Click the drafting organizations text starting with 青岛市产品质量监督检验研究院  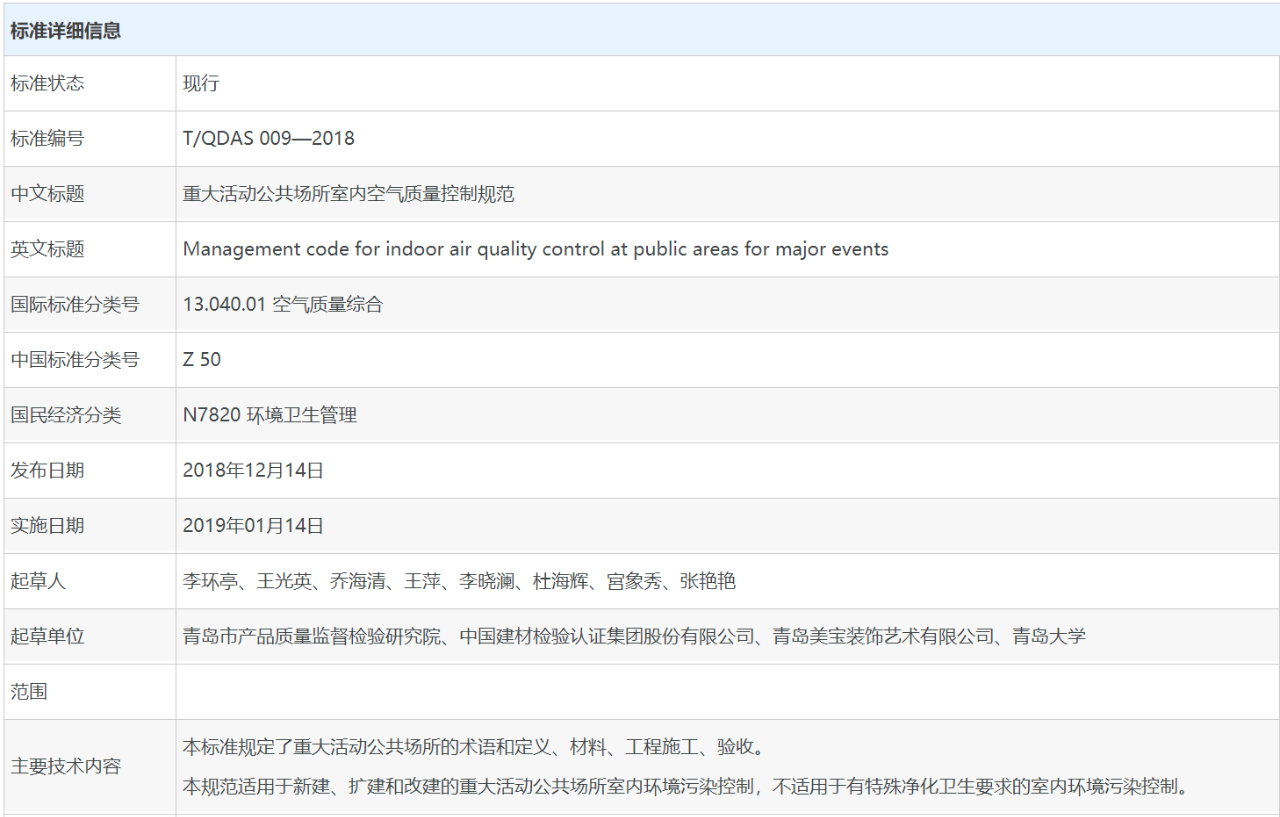pos(634,636)
